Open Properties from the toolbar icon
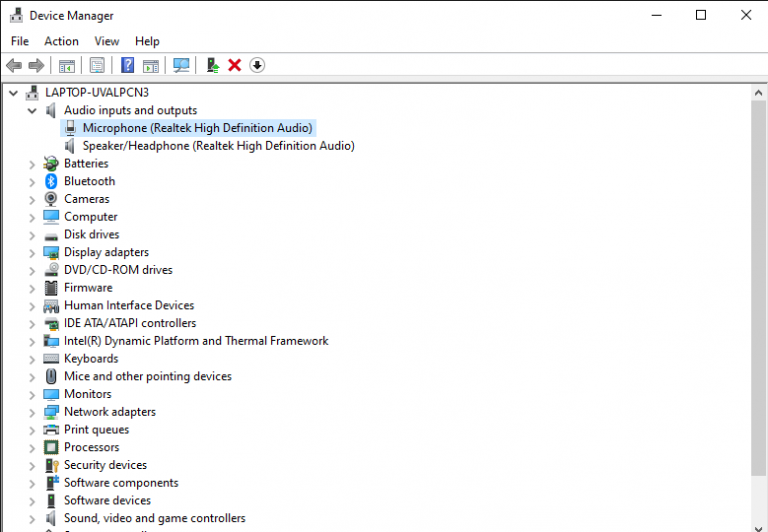This screenshot has width=768, height=532. 97,65
